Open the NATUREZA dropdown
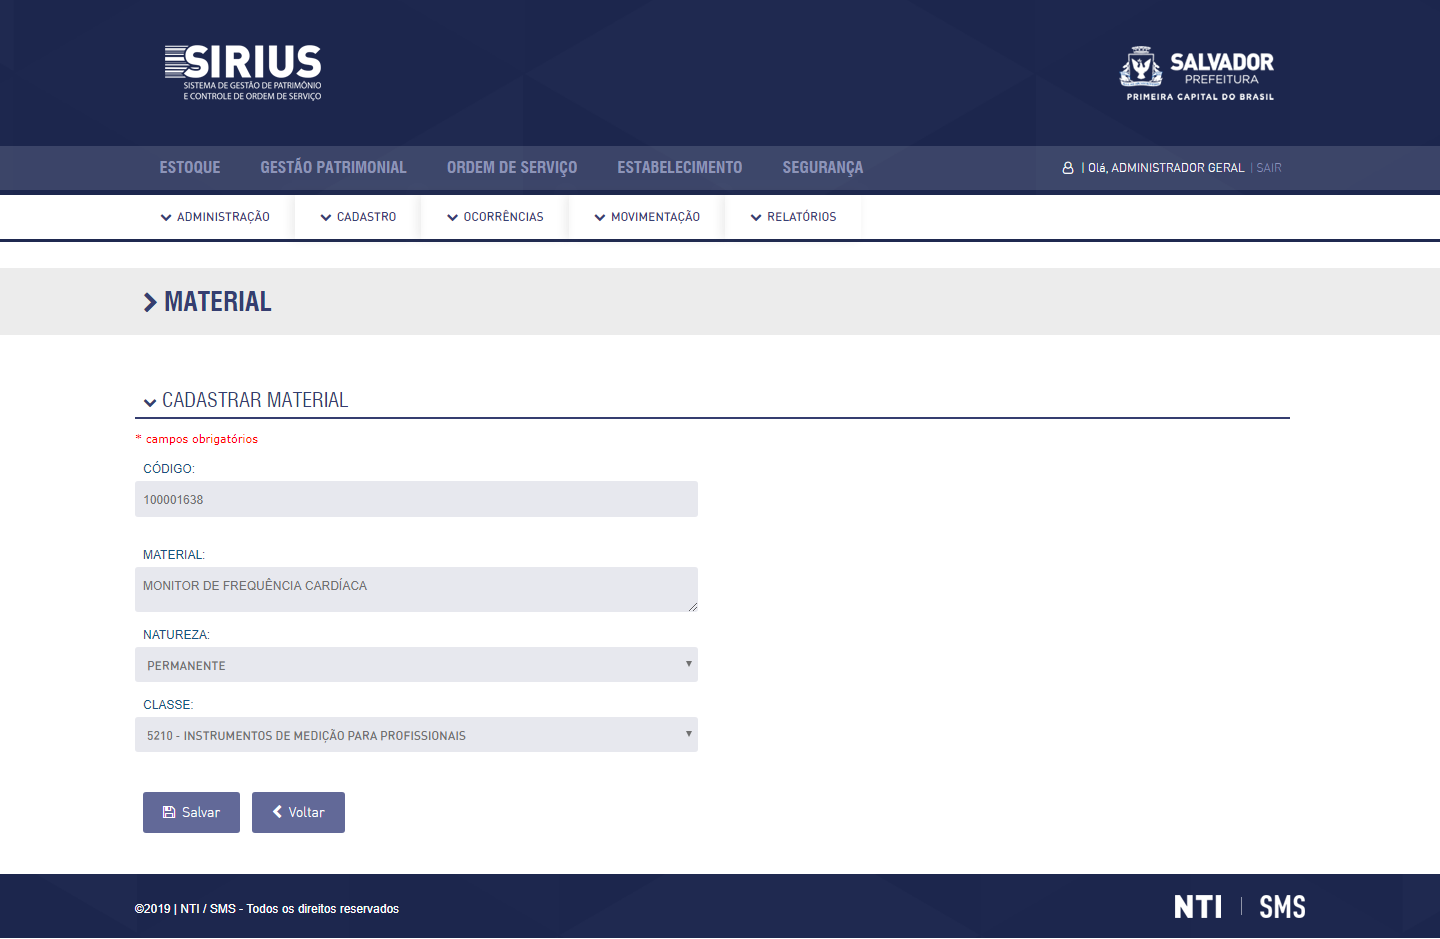 point(416,665)
